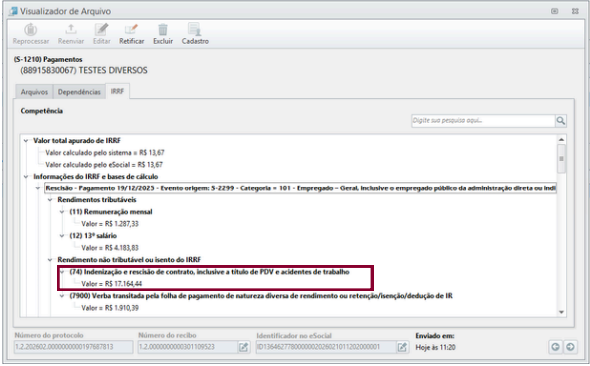Click the Competência label
This screenshot has height=366, width=590.
pos(42,111)
